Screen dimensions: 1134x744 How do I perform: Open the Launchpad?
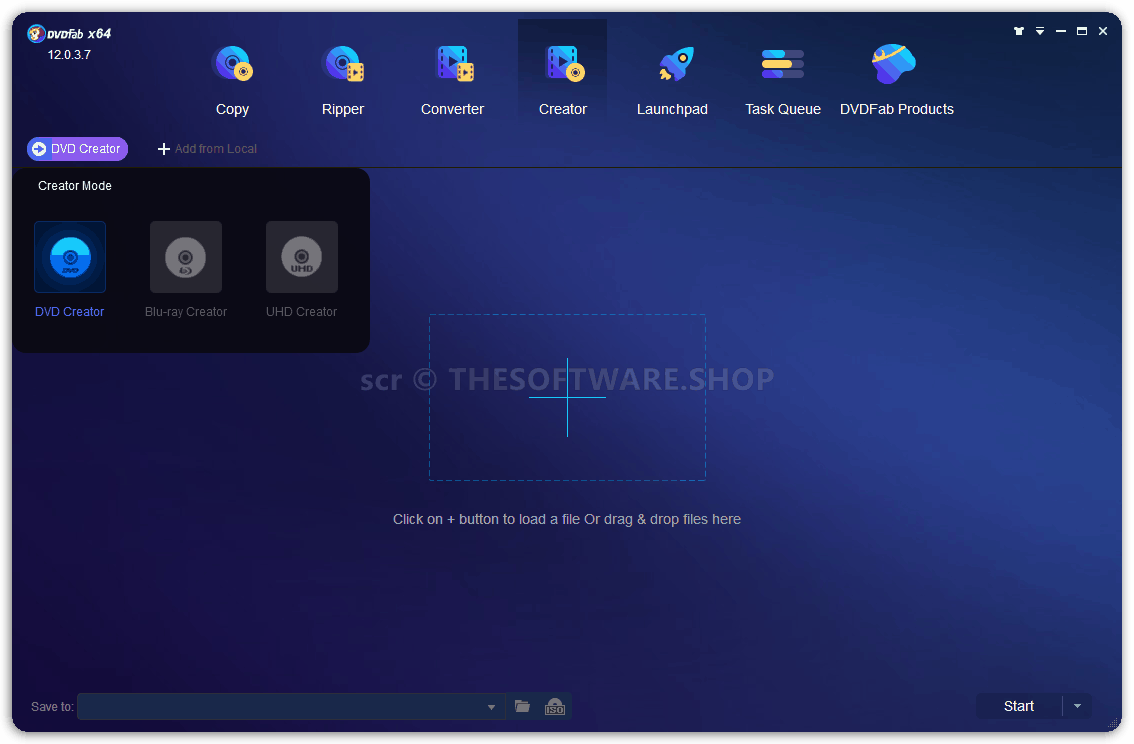[x=673, y=80]
